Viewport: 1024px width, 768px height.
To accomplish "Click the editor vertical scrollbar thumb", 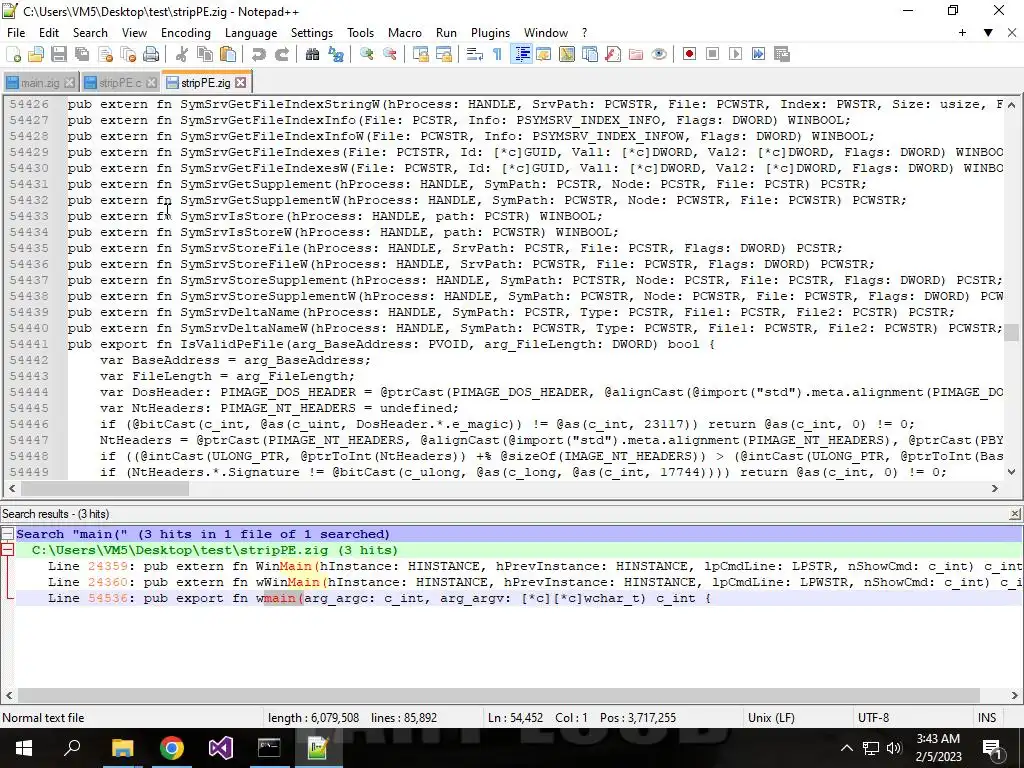I will point(1012,332).
